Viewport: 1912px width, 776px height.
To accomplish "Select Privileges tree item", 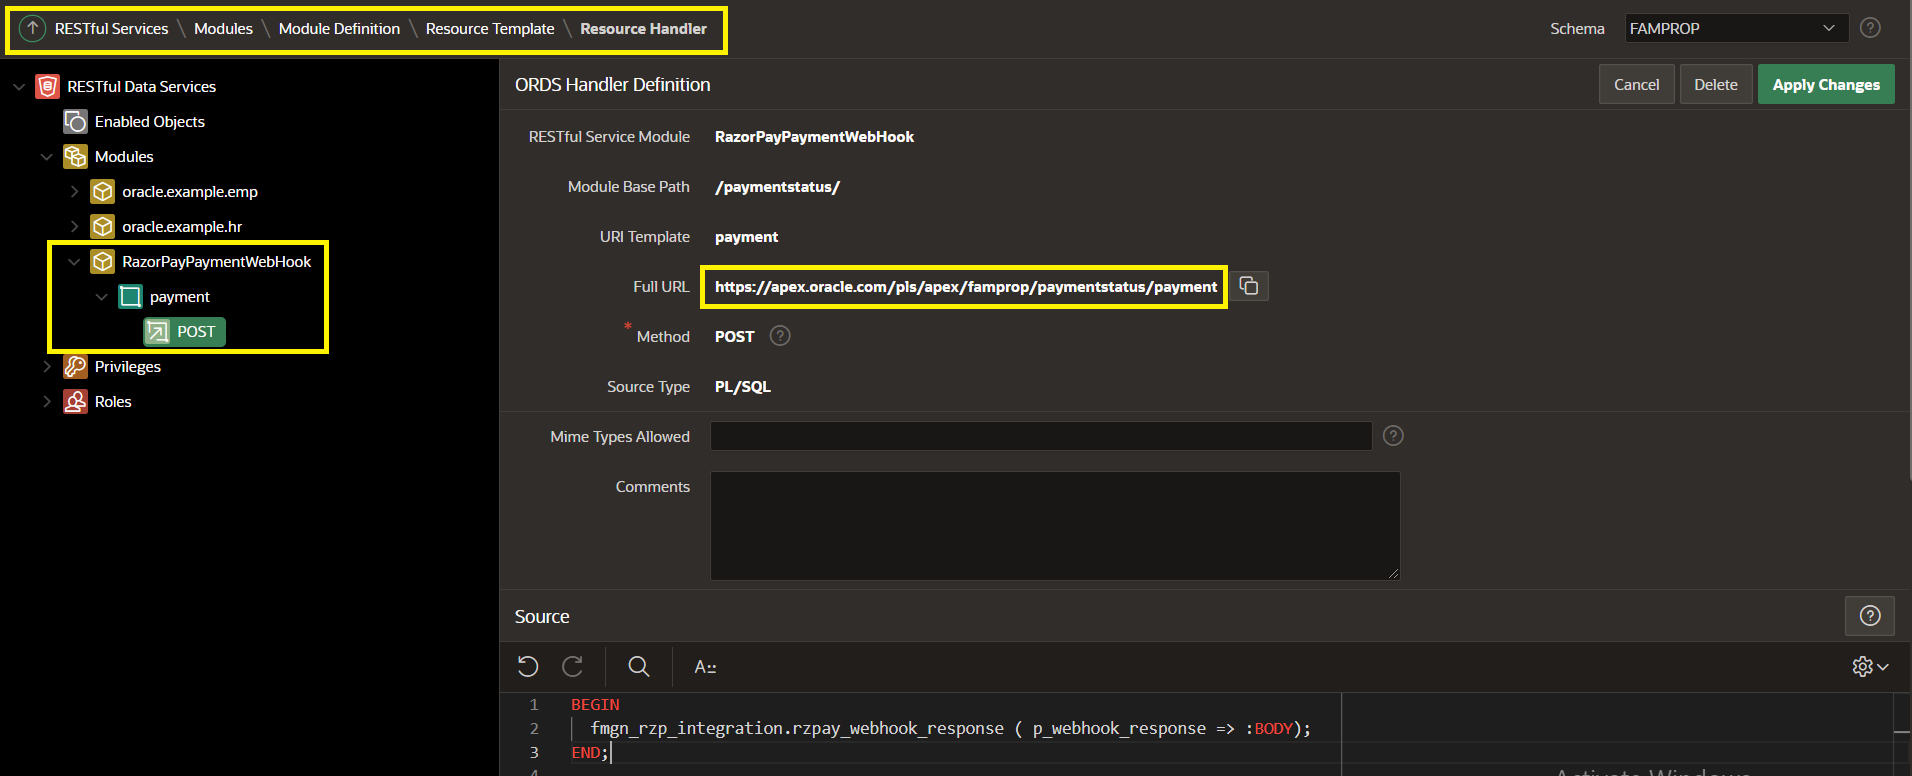I will pos(128,367).
